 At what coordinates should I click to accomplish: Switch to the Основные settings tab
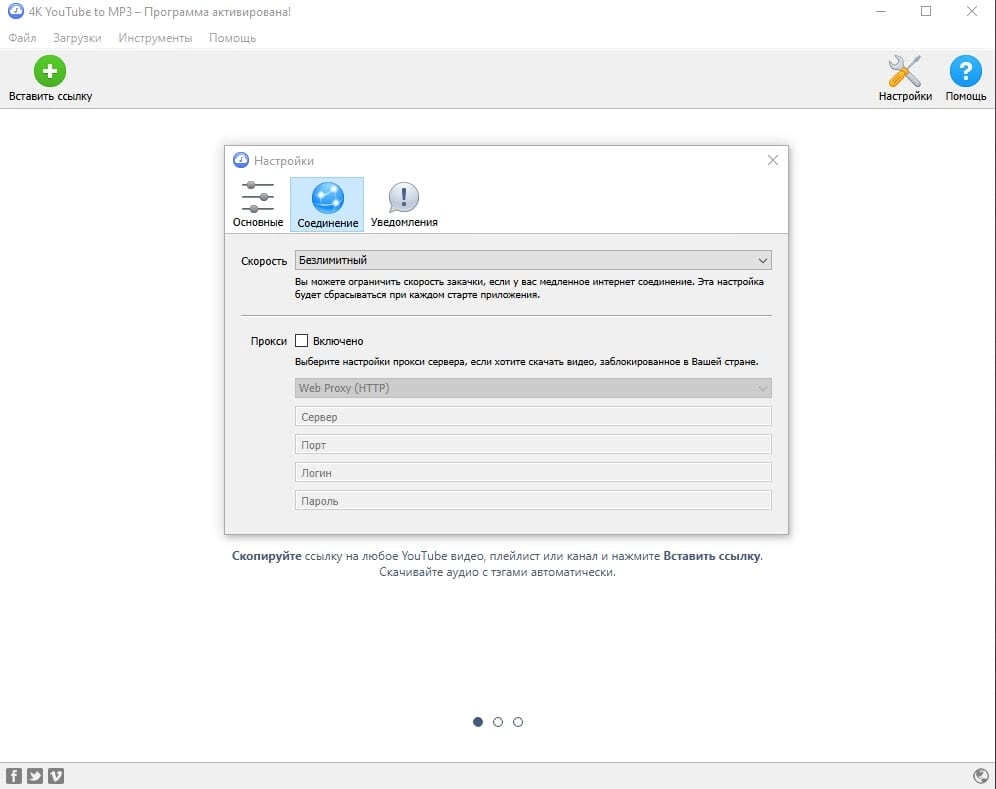pyautogui.click(x=258, y=204)
